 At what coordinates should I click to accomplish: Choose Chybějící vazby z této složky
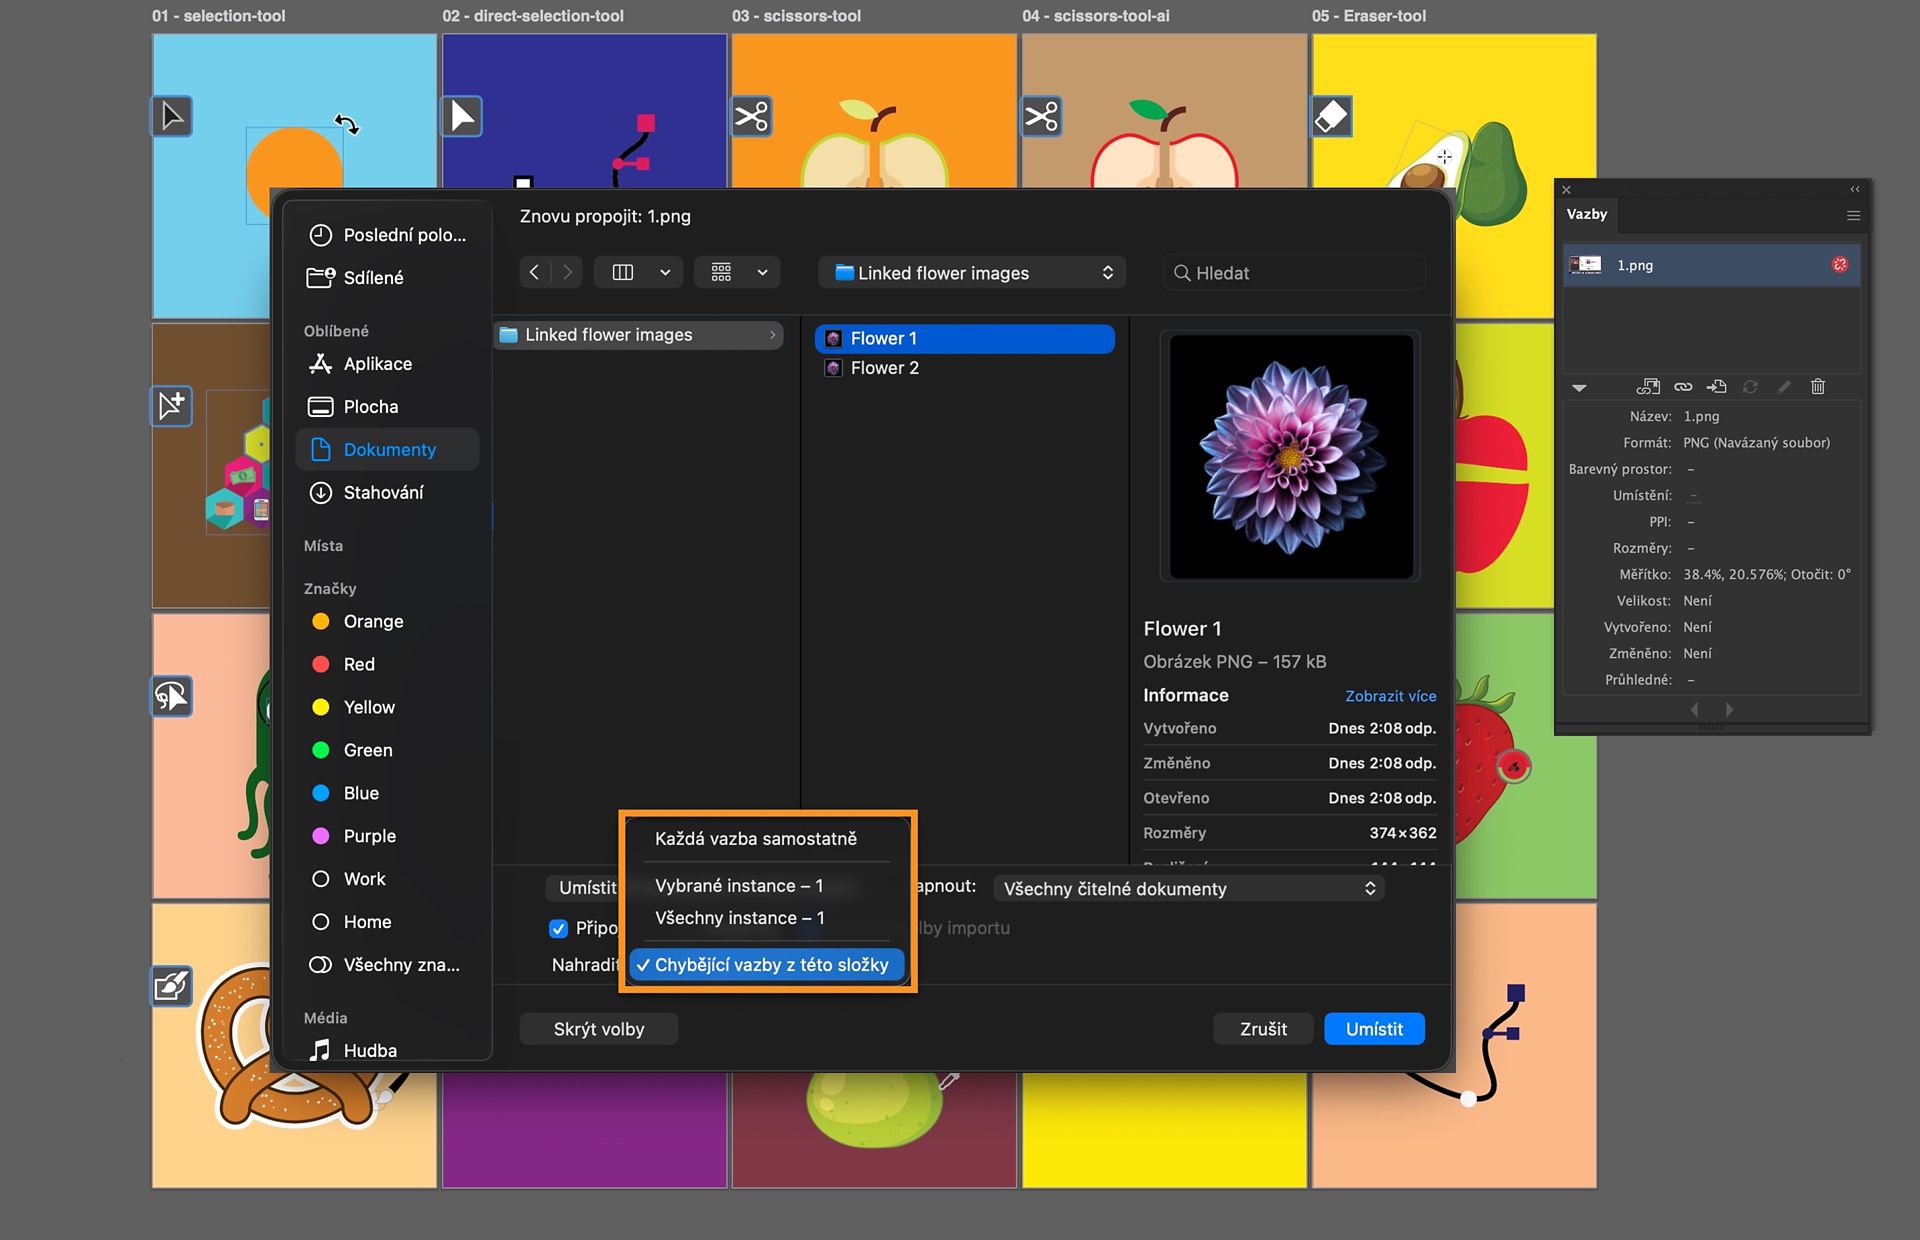767,965
